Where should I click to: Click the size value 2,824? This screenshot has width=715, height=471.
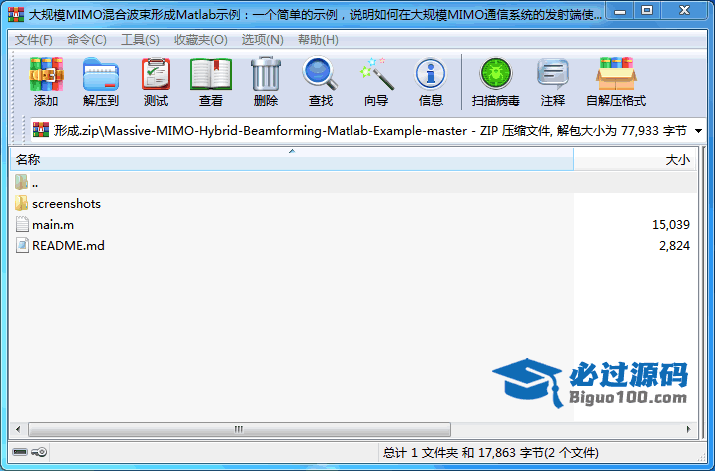point(674,245)
